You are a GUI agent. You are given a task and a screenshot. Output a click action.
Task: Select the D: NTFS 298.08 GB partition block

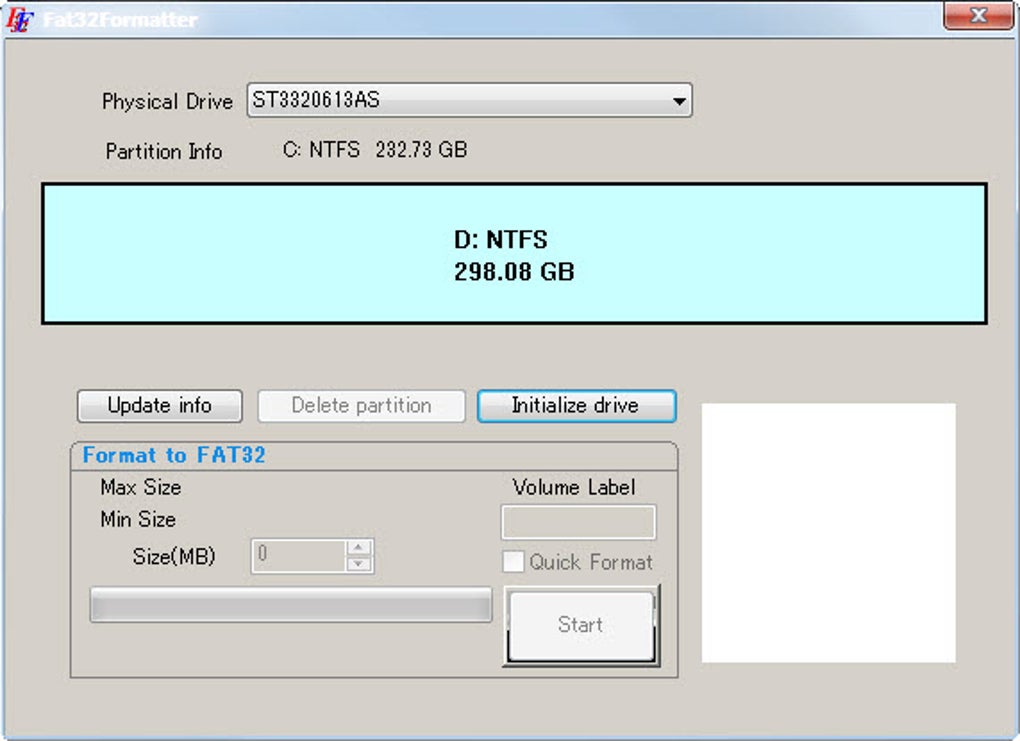coord(514,254)
